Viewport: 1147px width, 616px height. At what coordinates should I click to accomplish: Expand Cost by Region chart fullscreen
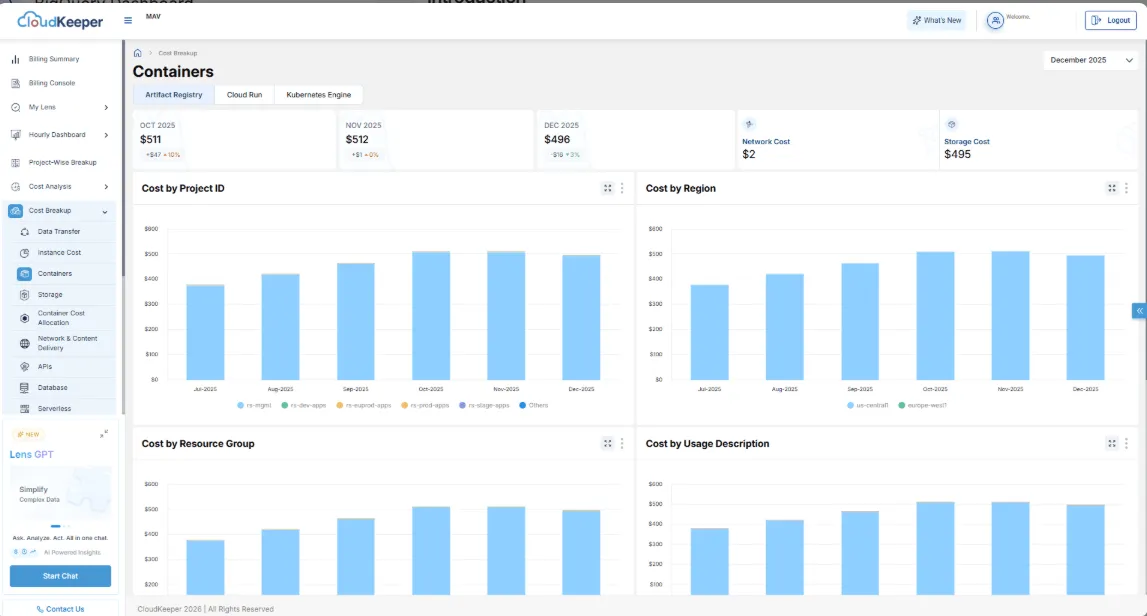pyautogui.click(x=1112, y=188)
